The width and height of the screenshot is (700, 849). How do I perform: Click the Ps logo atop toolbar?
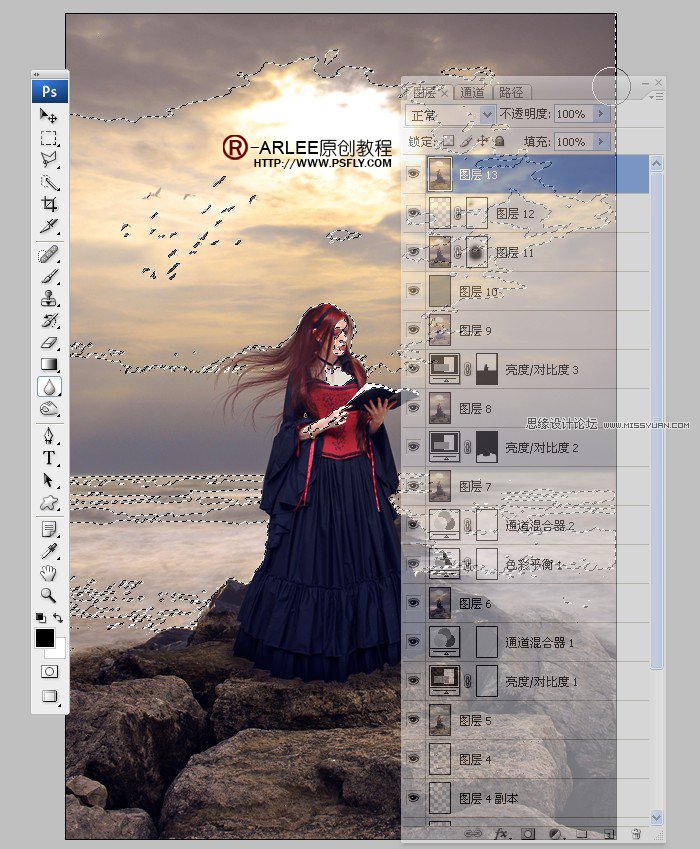[x=50, y=92]
